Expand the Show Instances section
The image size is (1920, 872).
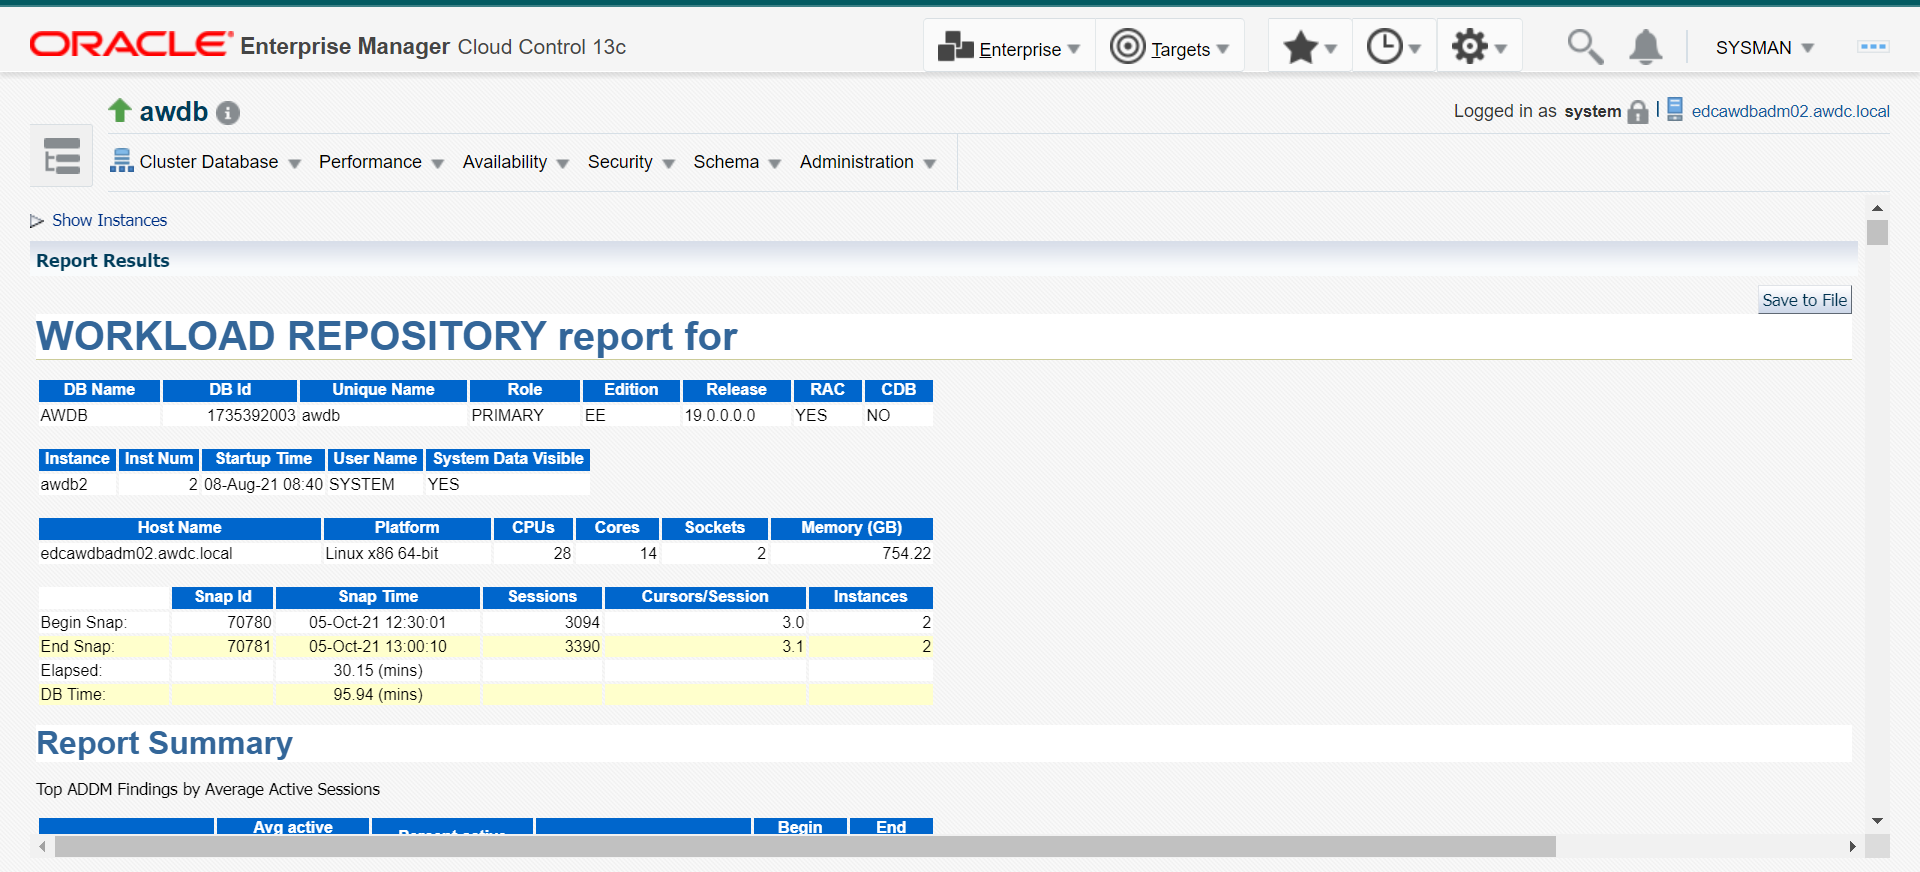(37, 220)
